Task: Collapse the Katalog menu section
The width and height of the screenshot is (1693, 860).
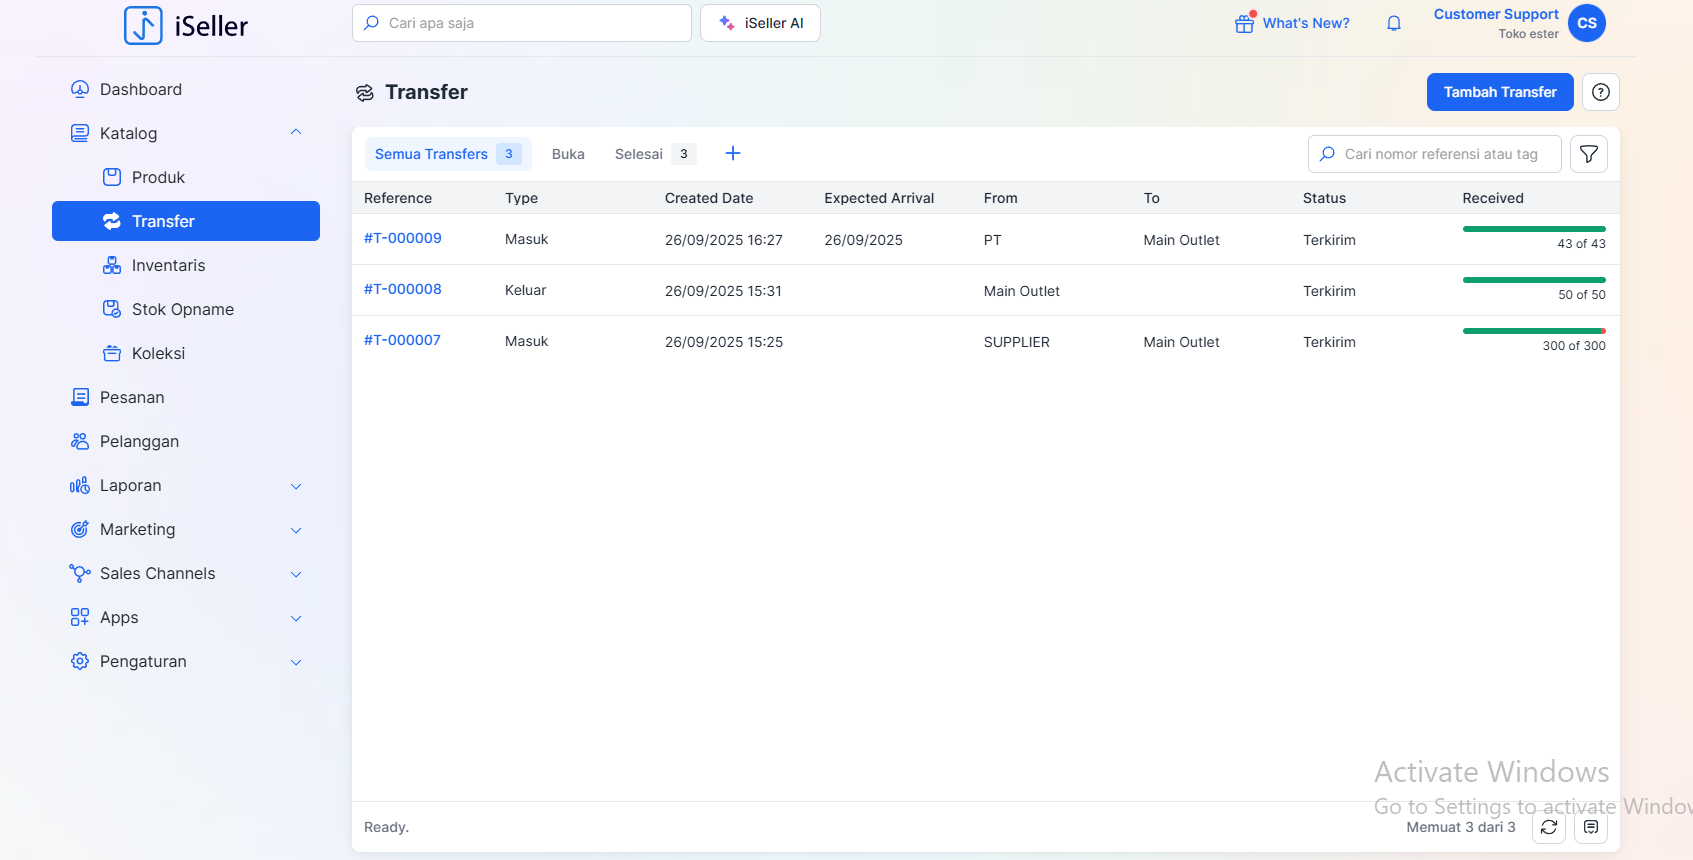Action: pyautogui.click(x=295, y=133)
